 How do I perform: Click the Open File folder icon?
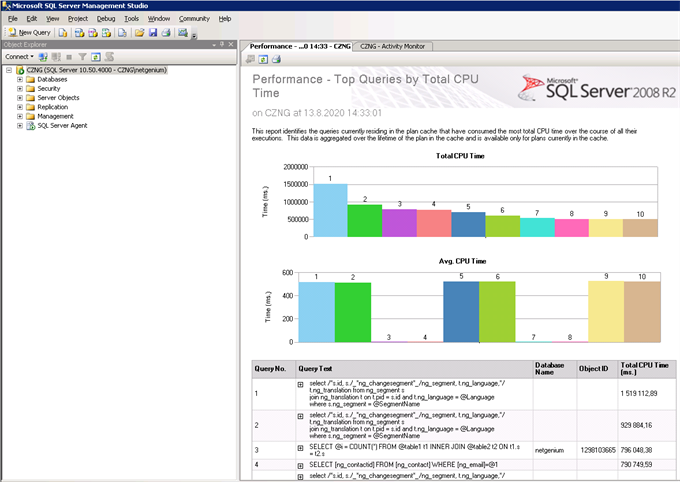139,33
